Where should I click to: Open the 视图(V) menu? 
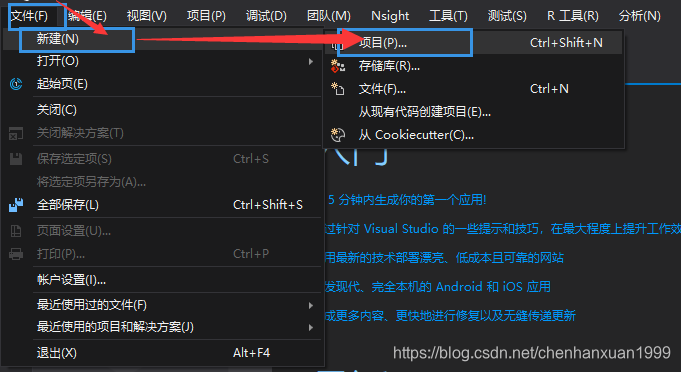[x=146, y=16]
